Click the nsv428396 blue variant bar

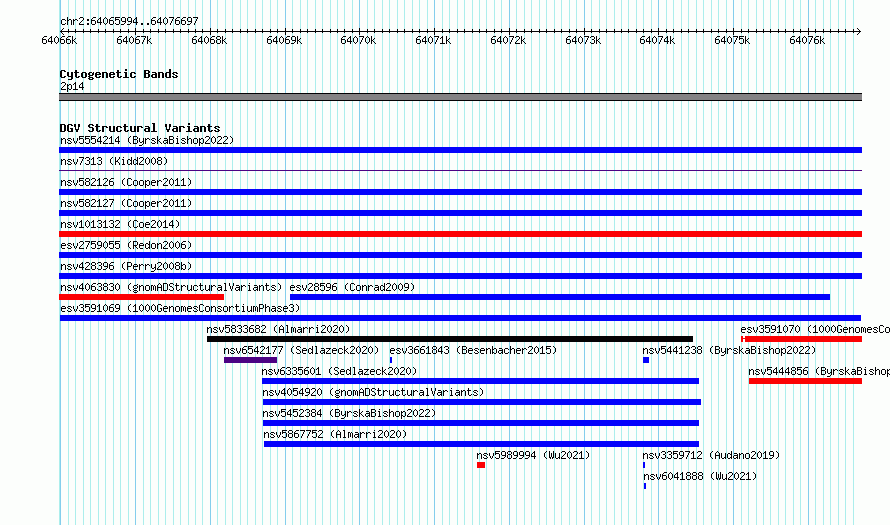click(x=460, y=276)
